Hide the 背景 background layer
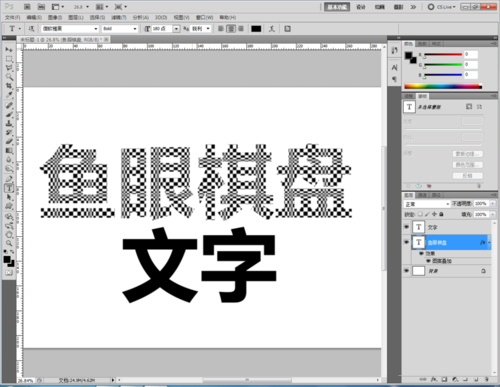The image size is (500, 387). click(406, 271)
